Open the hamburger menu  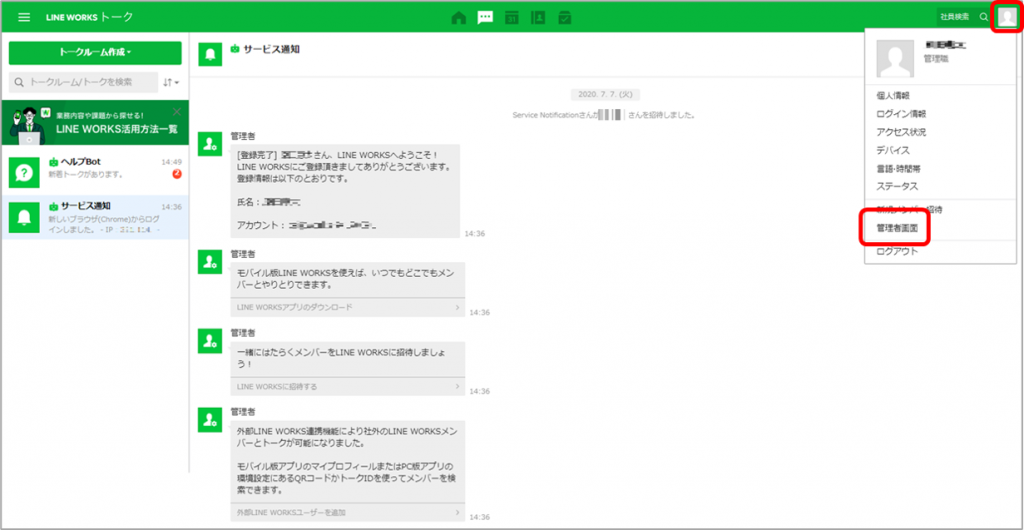pyautogui.click(x=24, y=17)
